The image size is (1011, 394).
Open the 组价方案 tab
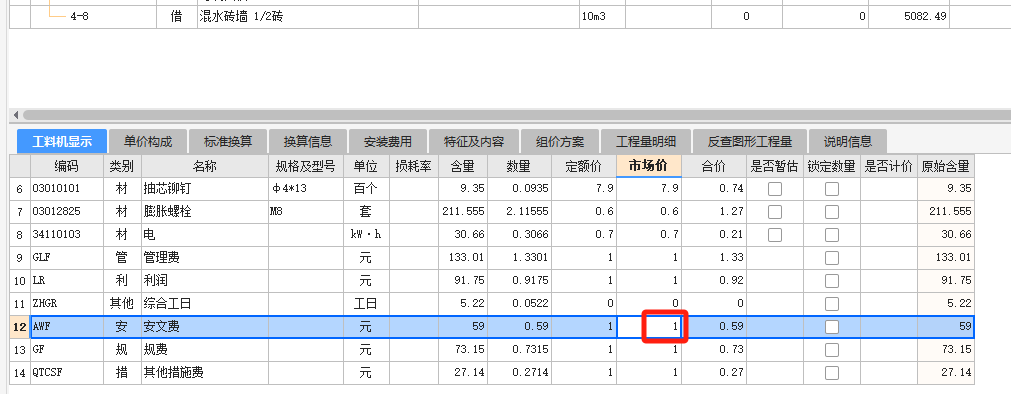(x=560, y=141)
